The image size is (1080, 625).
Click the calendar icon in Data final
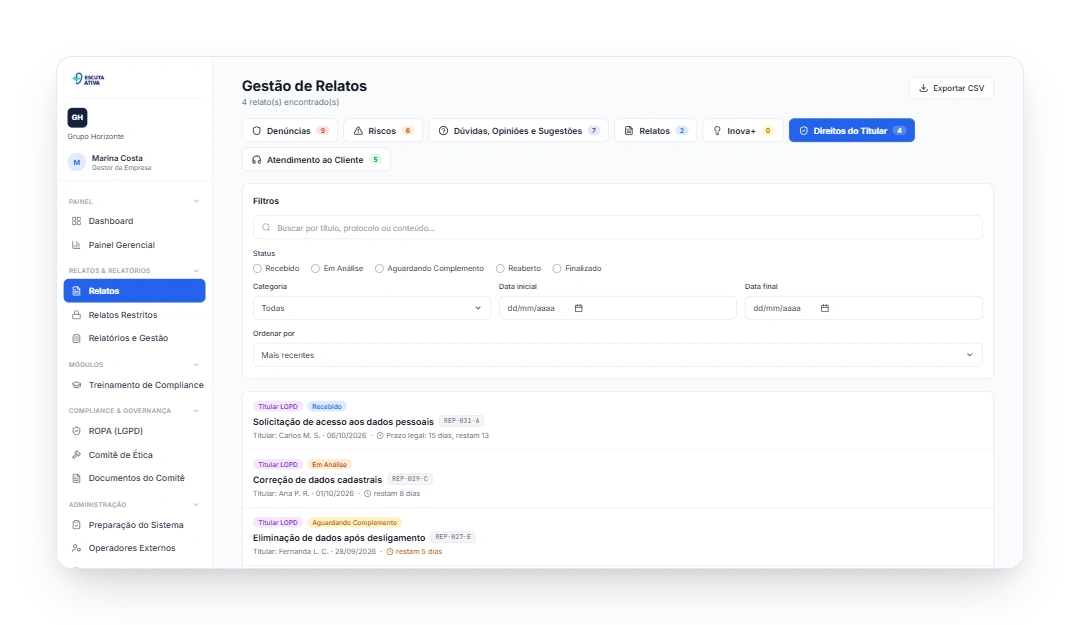(824, 308)
